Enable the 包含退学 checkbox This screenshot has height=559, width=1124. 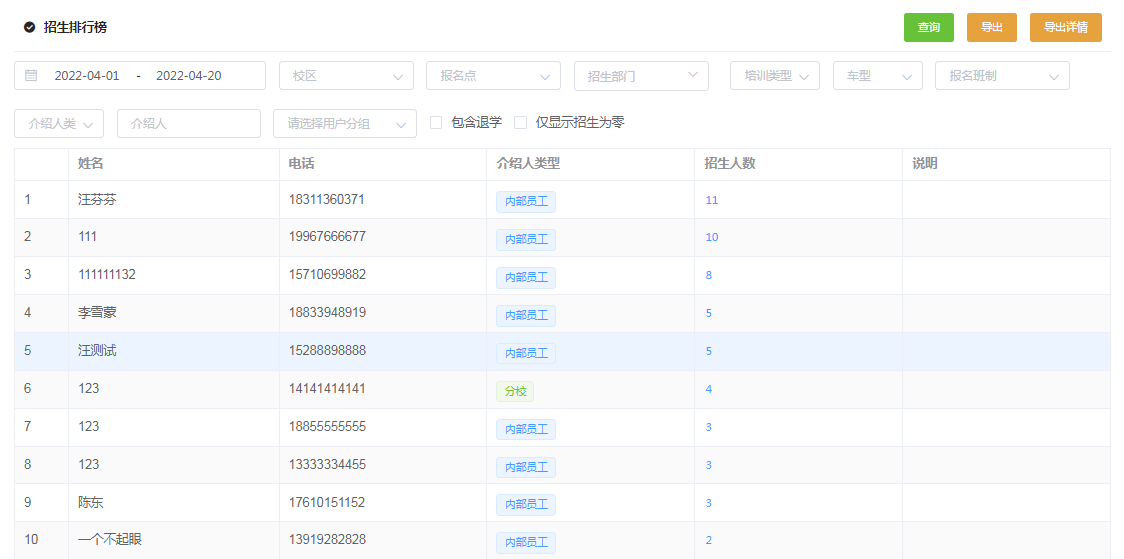click(x=436, y=123)
